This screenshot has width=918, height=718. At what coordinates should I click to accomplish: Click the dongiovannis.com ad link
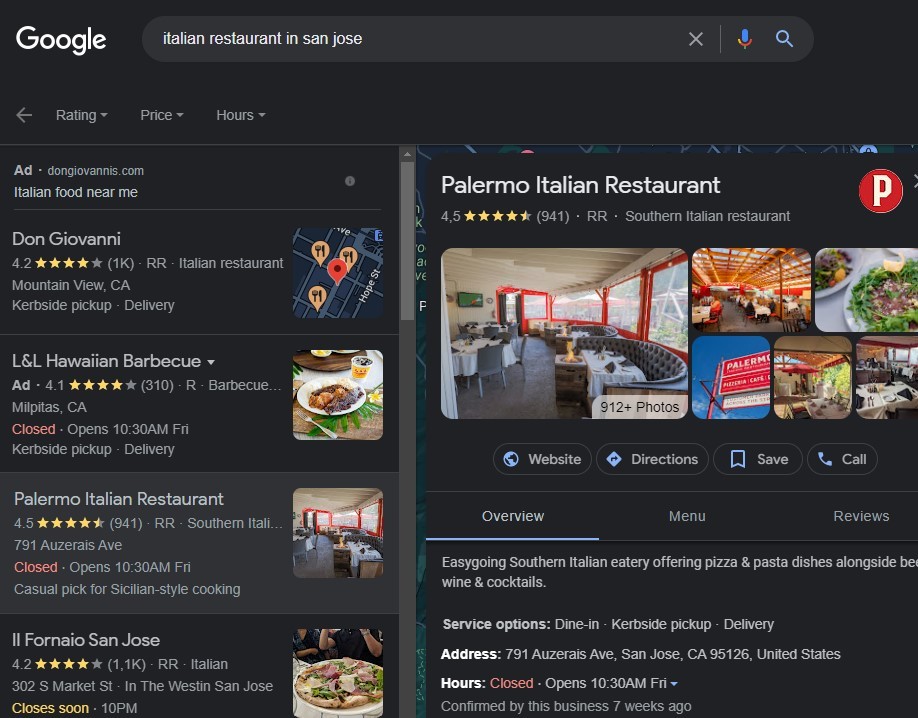tap(95, 170)
